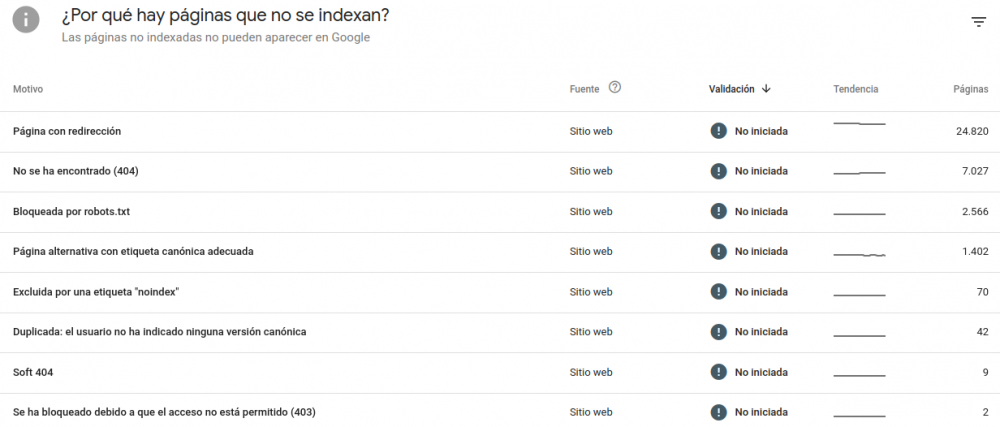Click the sort arrow beside Validación
Viewport: 1000px width, 427px height.
[766, 89]
